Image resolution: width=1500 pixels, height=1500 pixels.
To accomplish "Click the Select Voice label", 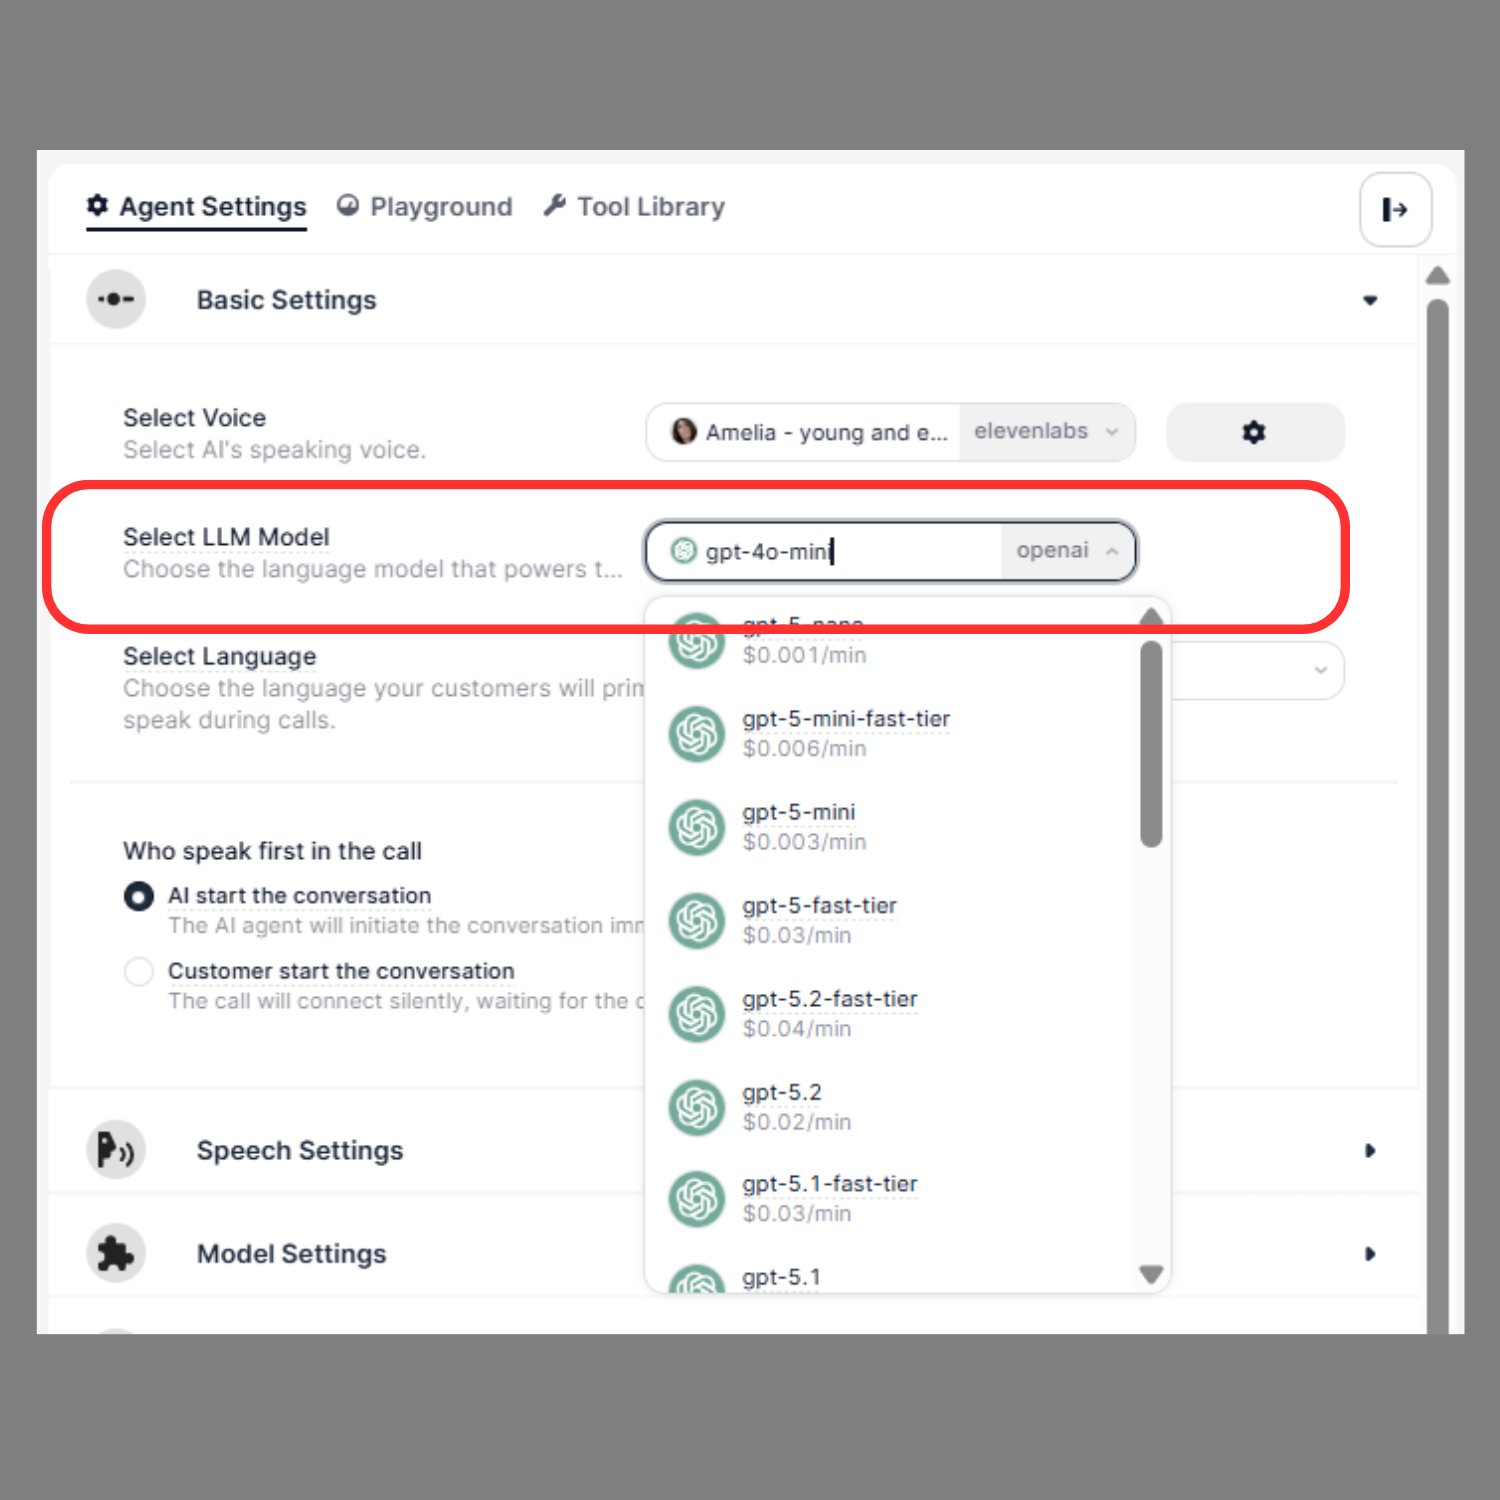I will click(194, 418).
